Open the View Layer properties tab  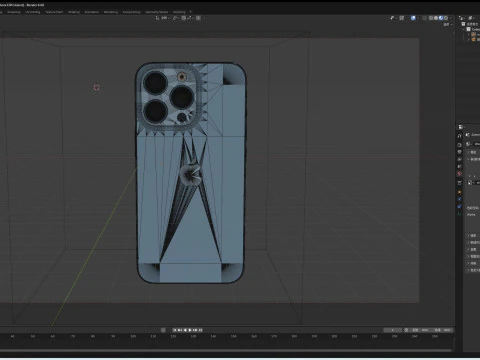(459, 159)
